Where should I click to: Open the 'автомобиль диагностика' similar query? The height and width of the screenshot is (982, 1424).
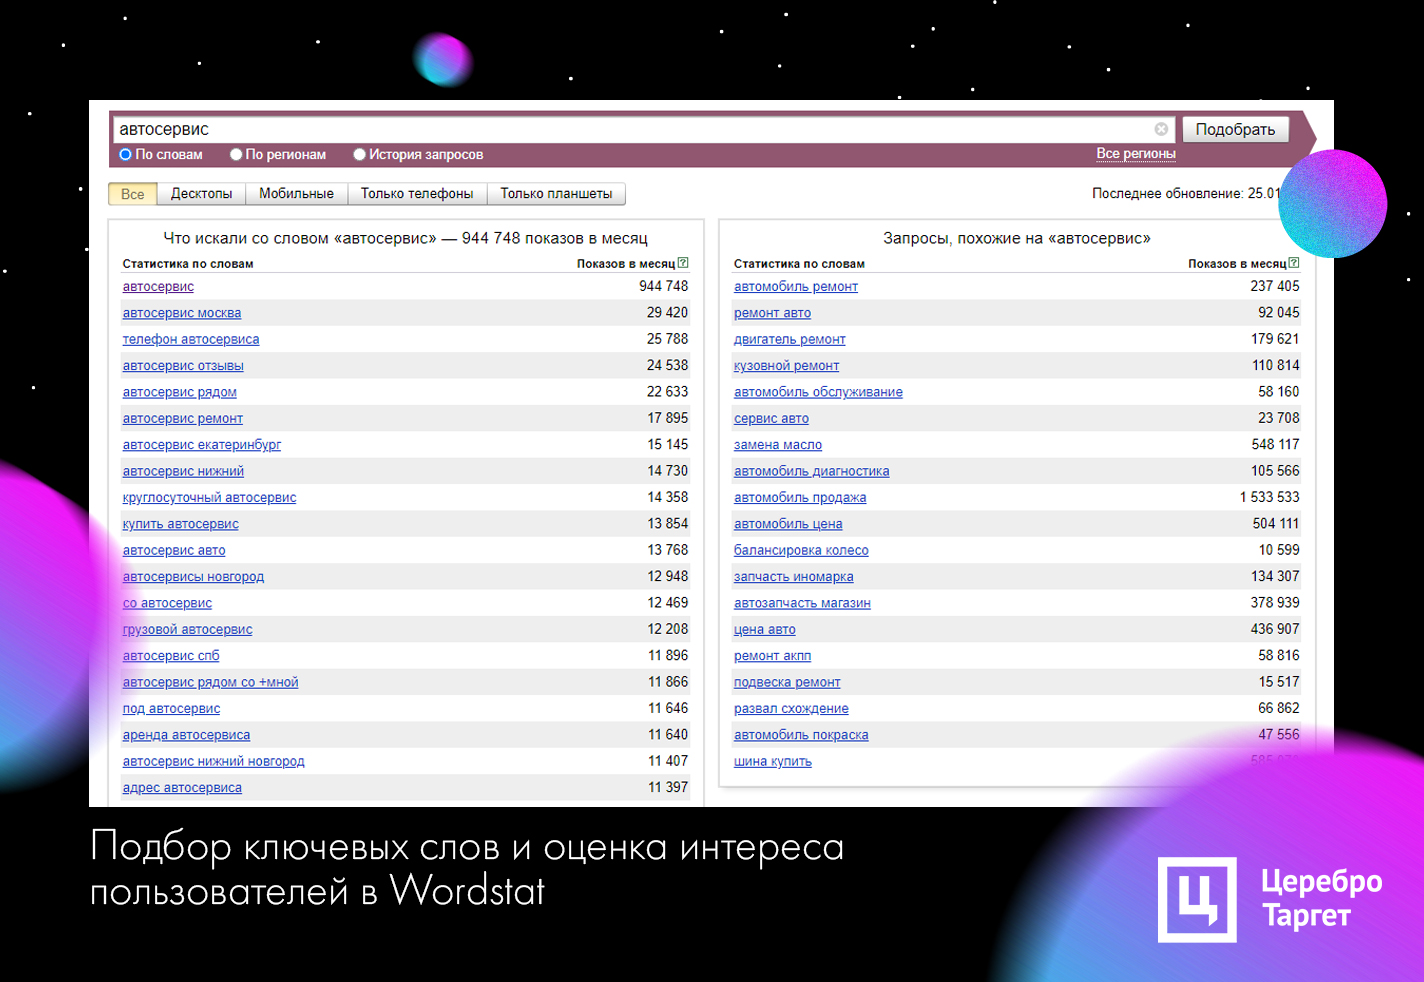tap(811, 472)
